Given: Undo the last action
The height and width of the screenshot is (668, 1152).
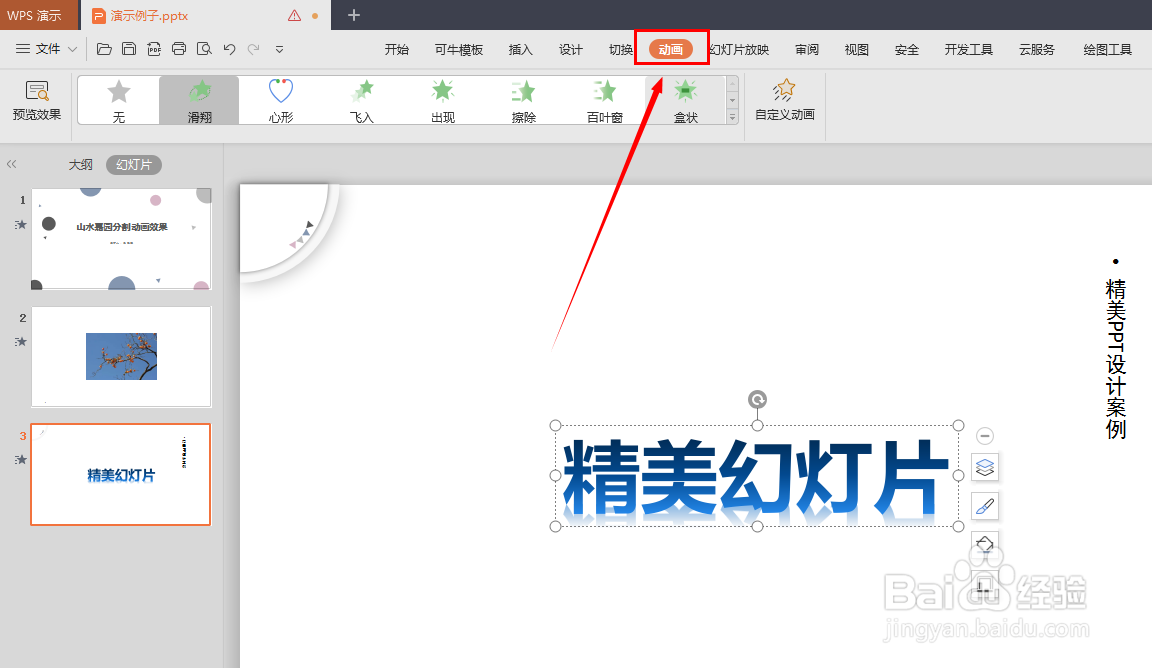Looking at the screenshot, I should pyautogui.click(x=229, y=49).
